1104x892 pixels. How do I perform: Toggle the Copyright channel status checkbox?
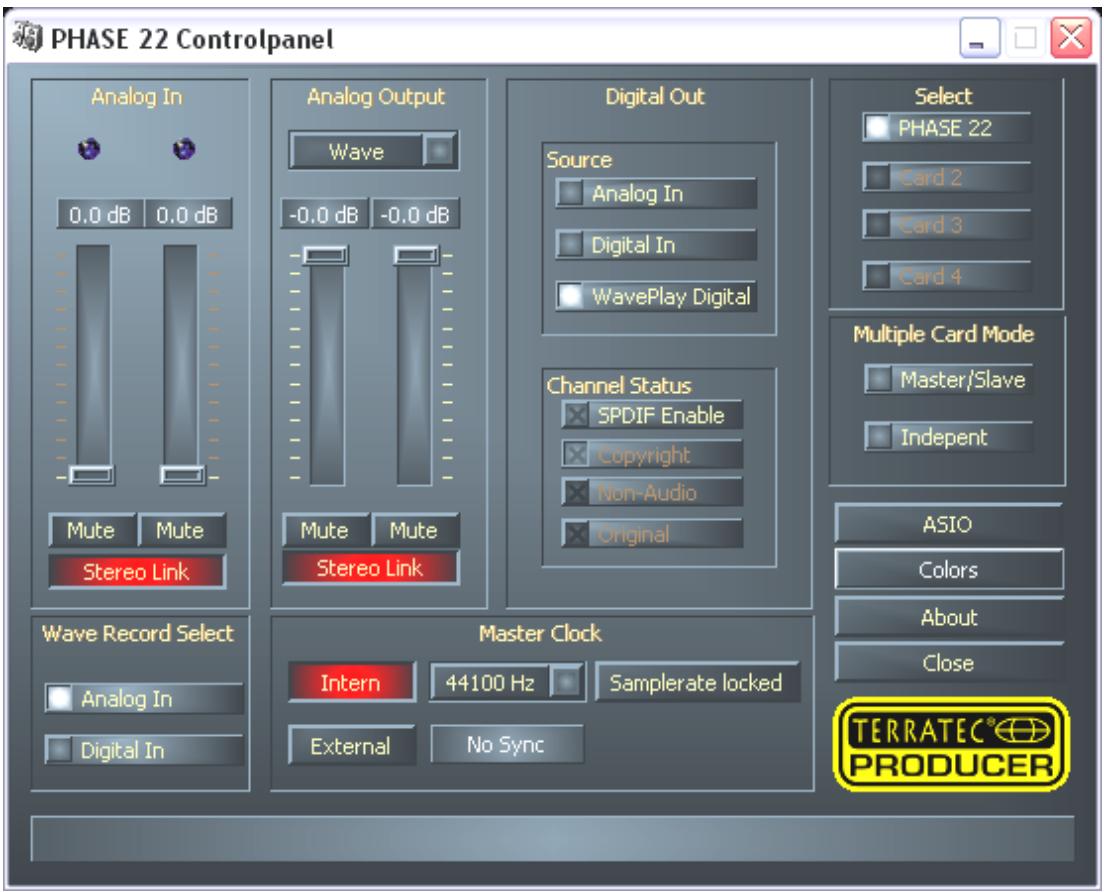click(652, 454)
